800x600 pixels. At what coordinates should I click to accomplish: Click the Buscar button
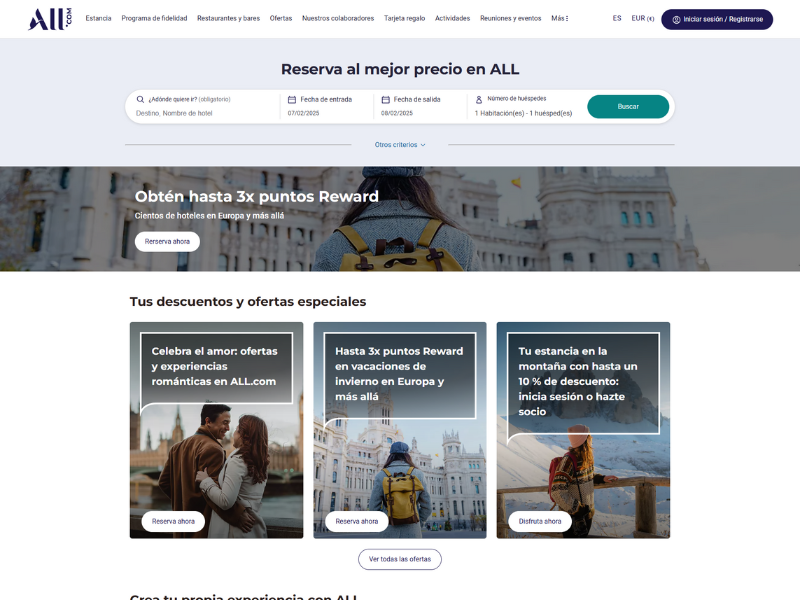pos(628,107)
